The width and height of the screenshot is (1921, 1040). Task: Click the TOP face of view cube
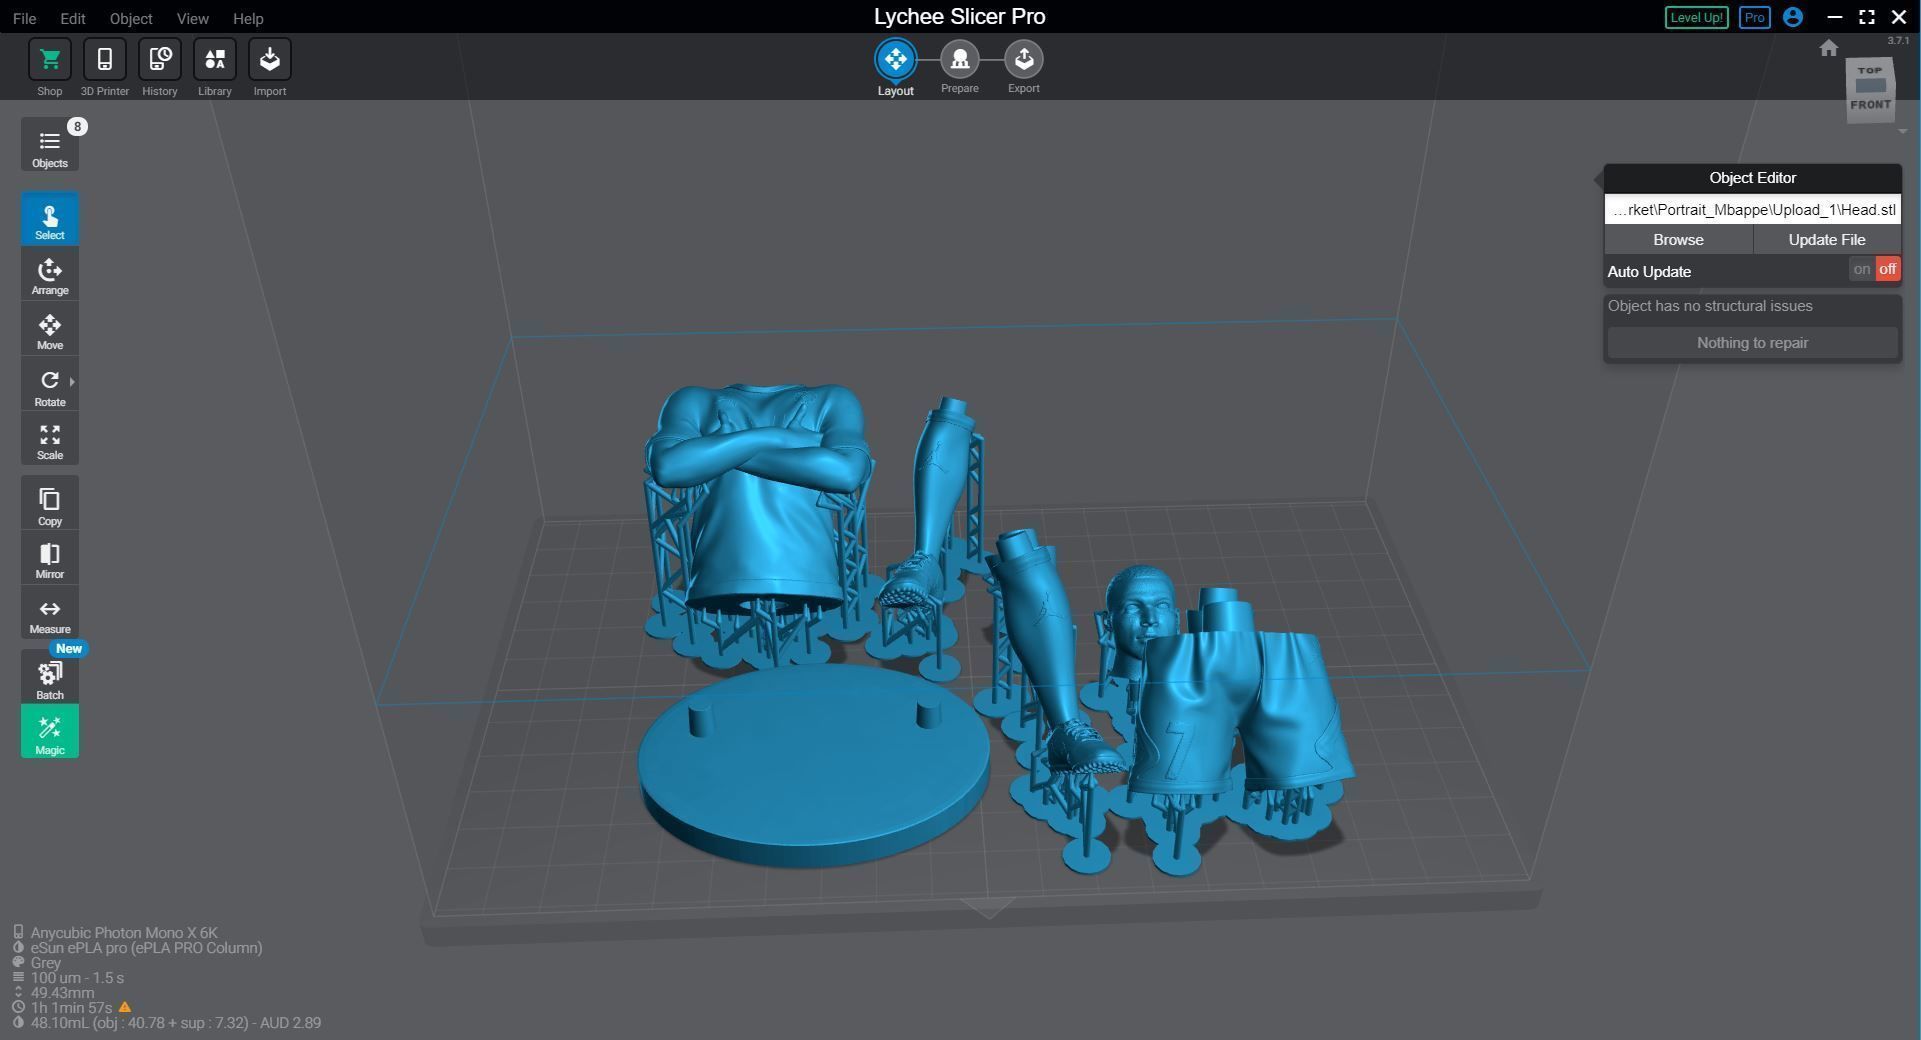[x=1870, y=70]
